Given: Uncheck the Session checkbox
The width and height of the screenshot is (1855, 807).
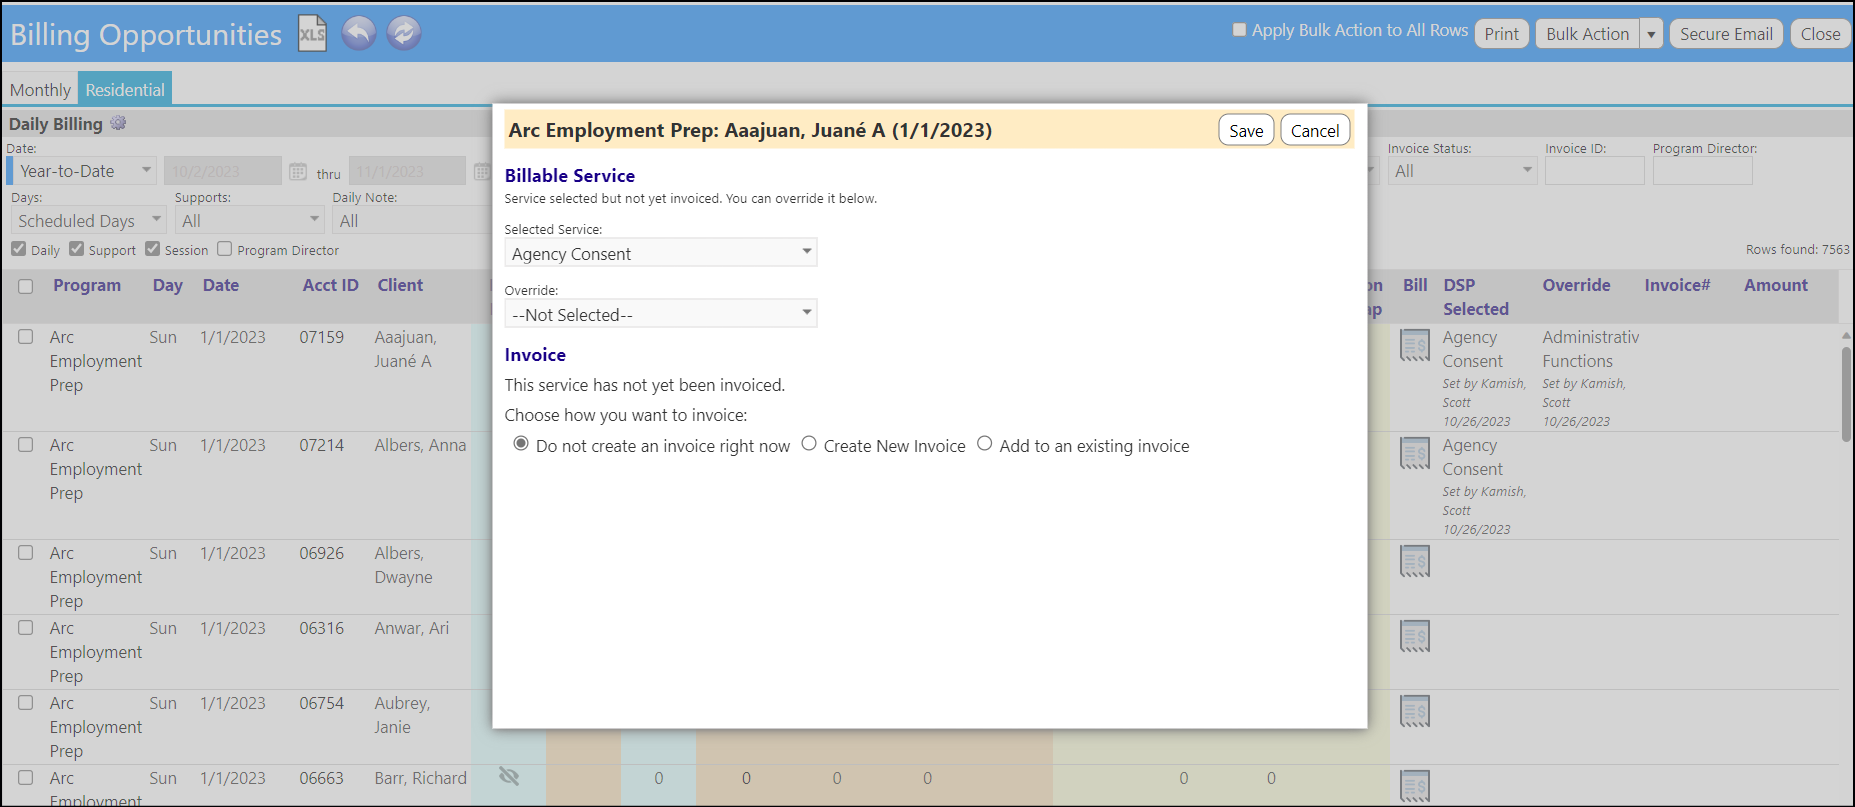Looking at the screenshot, I should [153, 249].
